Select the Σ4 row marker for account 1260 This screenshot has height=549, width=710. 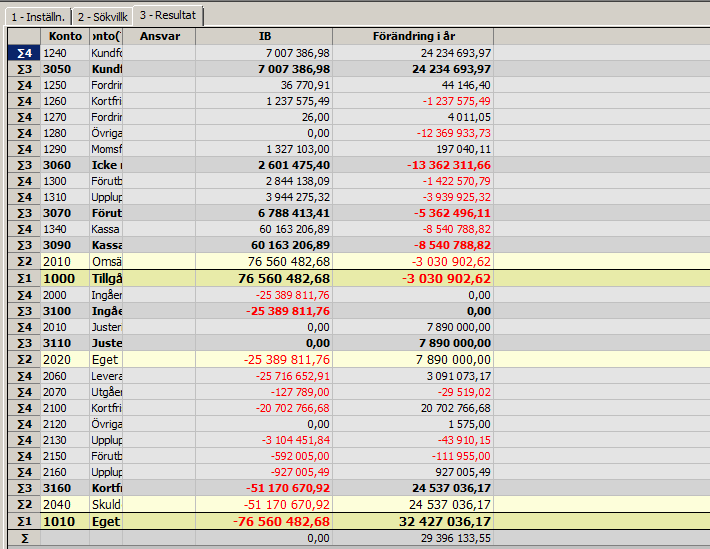coord(24,101)
